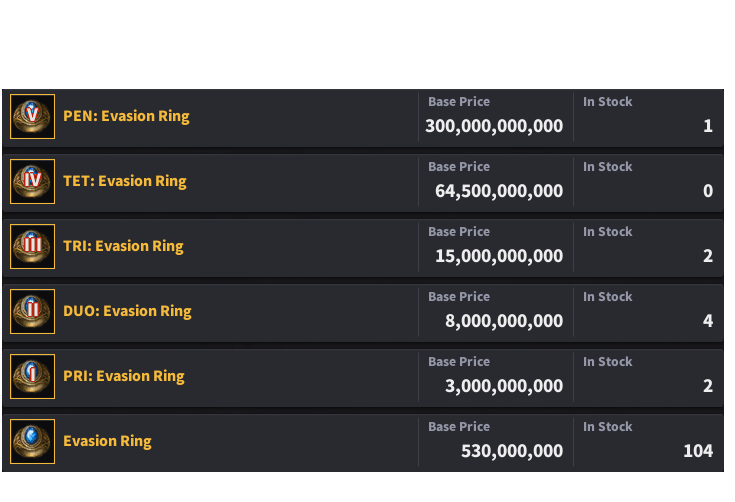Click the 300,000,000,000 base price
735x502 pixels.
tap(494, 126)
